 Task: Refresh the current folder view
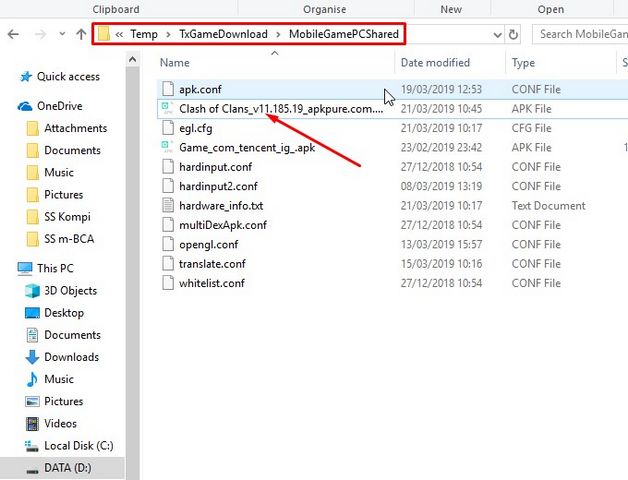pos(513,34)
